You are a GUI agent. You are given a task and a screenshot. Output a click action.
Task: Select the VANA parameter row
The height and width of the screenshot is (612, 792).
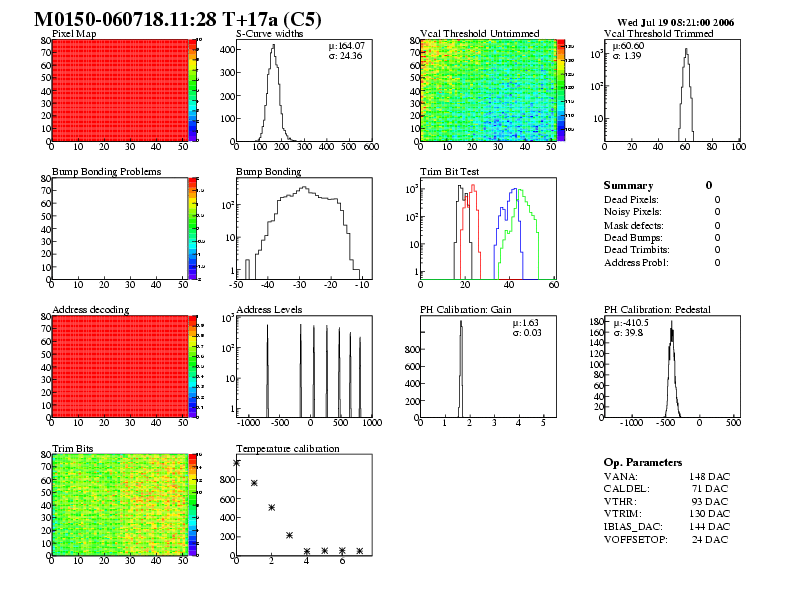point(666,477)
